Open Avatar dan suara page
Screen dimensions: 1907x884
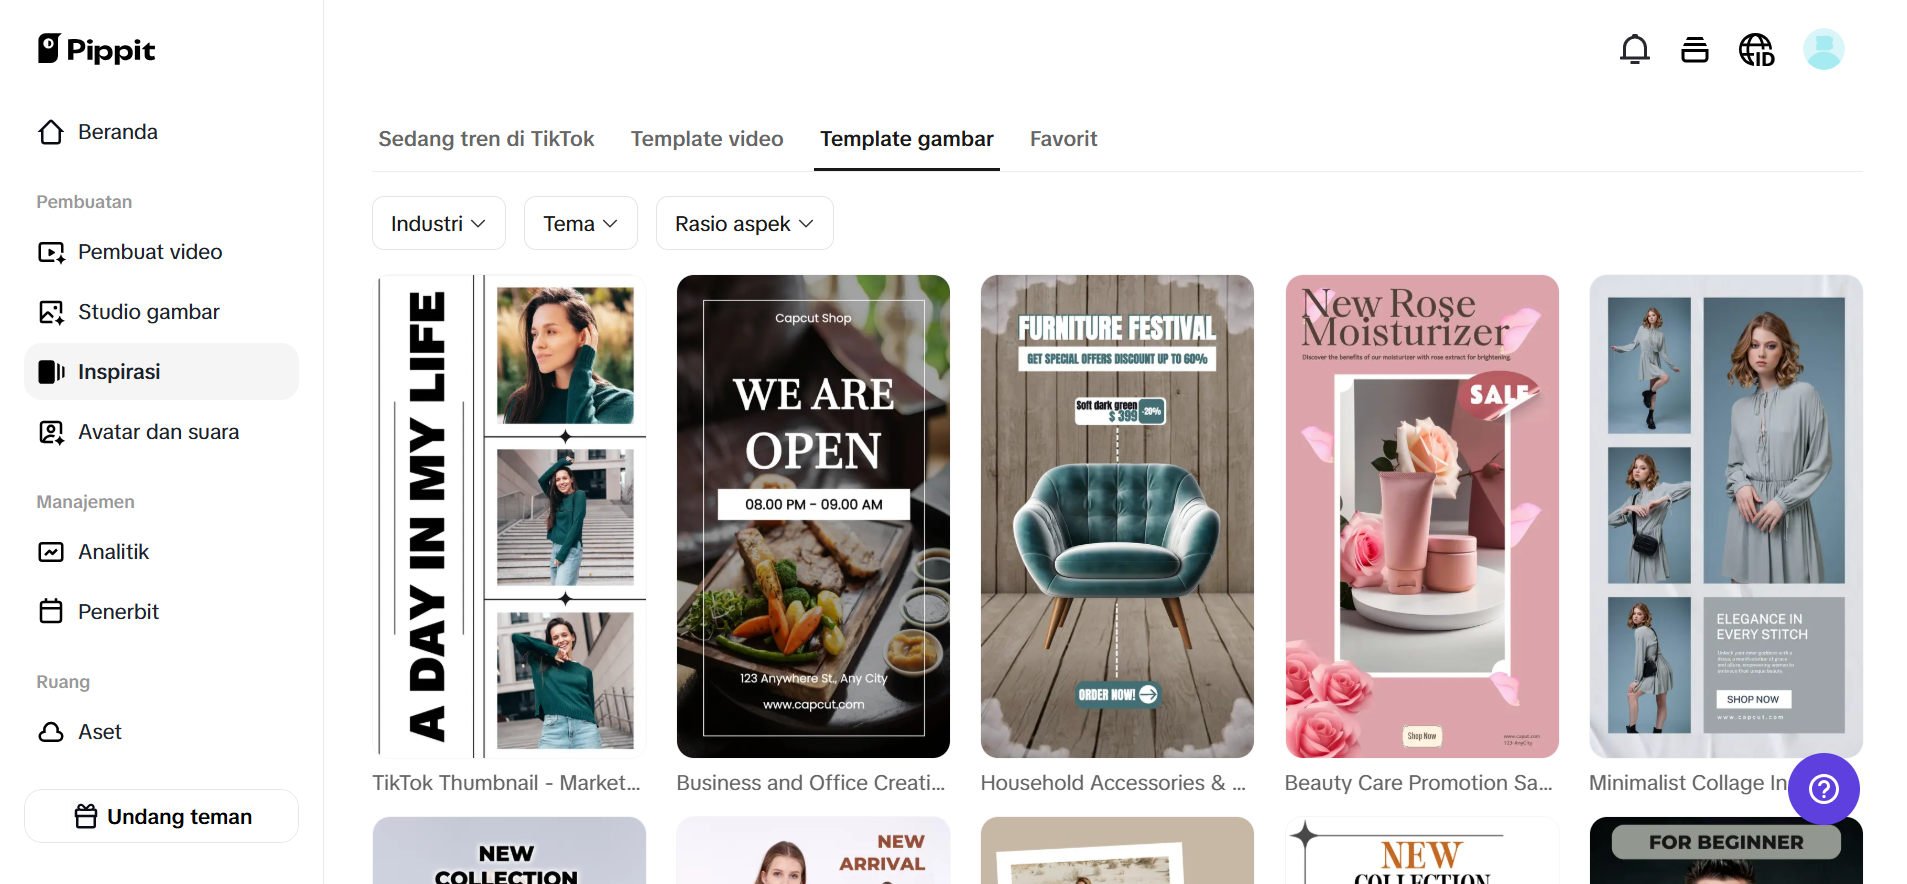tap(158, 432)
